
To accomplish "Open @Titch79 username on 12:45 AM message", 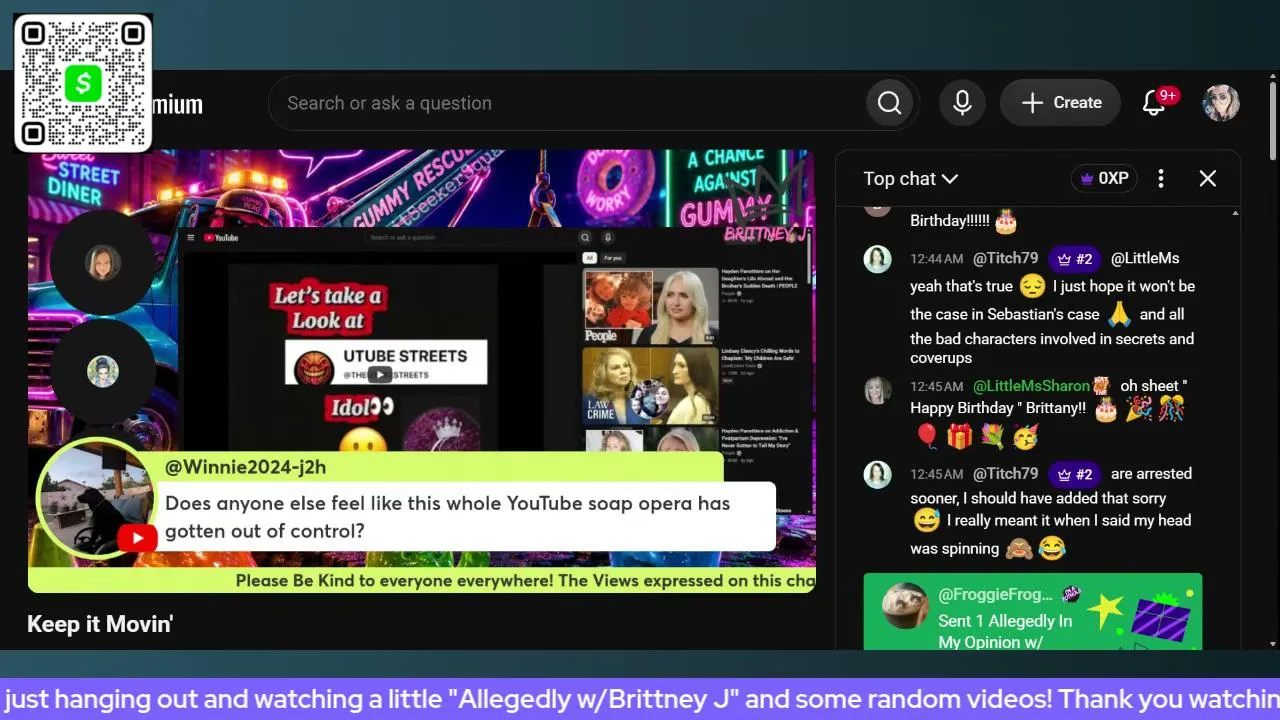I will [x=1005, y=474].
